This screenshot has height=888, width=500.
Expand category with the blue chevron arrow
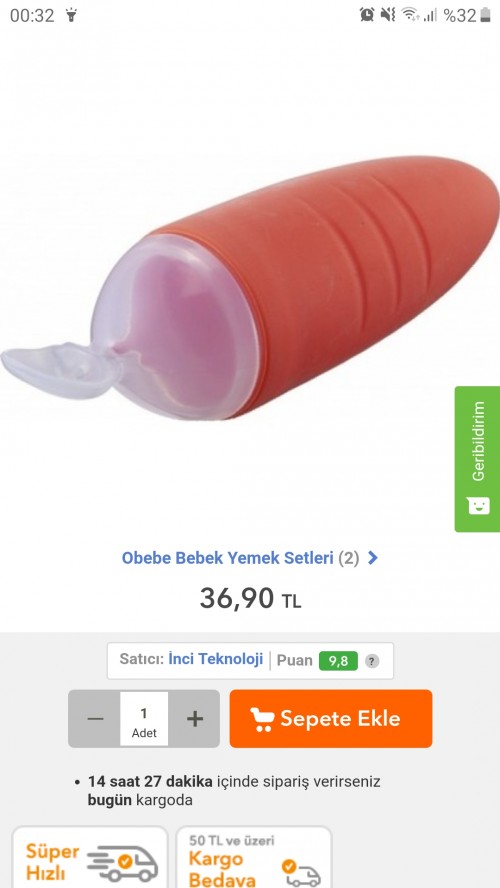(373, 558)
